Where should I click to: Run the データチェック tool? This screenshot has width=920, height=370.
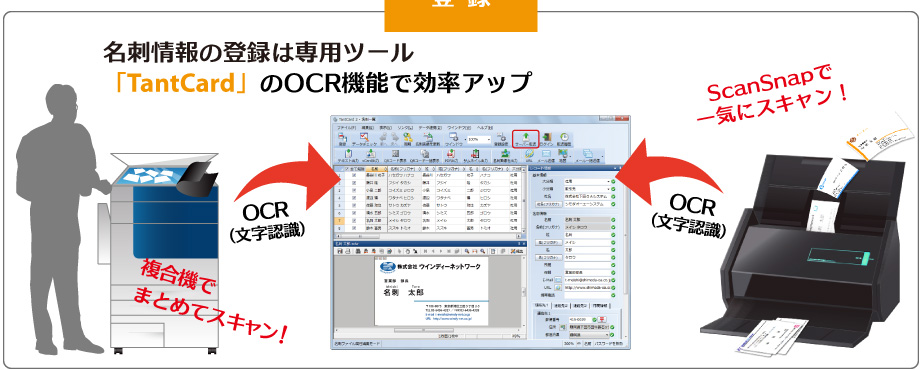pyautogui.click(x=364, y=140)
